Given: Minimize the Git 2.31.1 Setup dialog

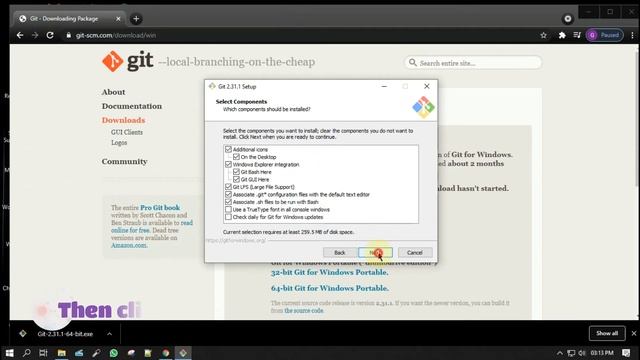Looking at the screenshot, I should tap(384, 87).
